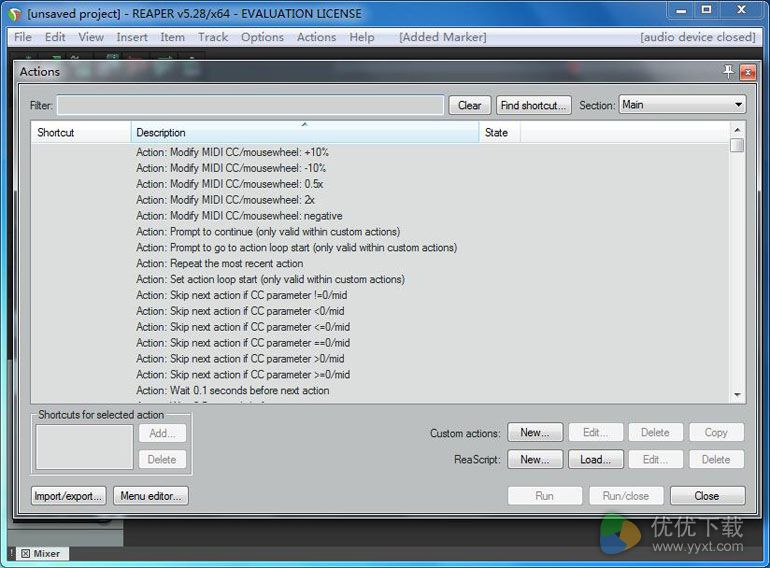Open the File menu
Screen dimensions: 770x568
point(23,37)
